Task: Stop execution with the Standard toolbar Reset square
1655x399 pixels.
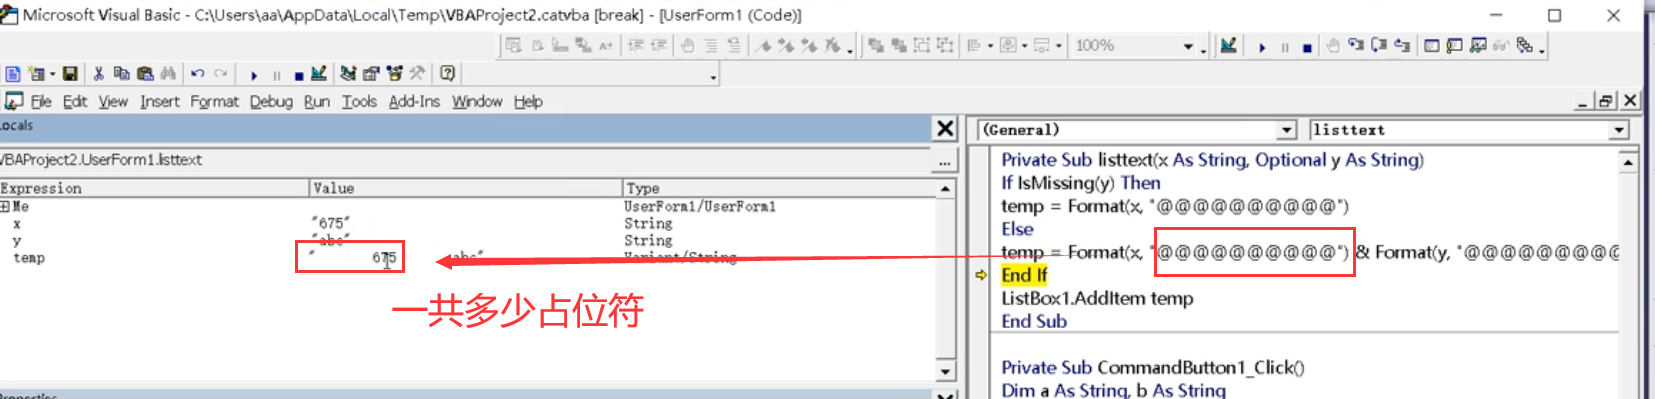Action: tap(299, 75)
